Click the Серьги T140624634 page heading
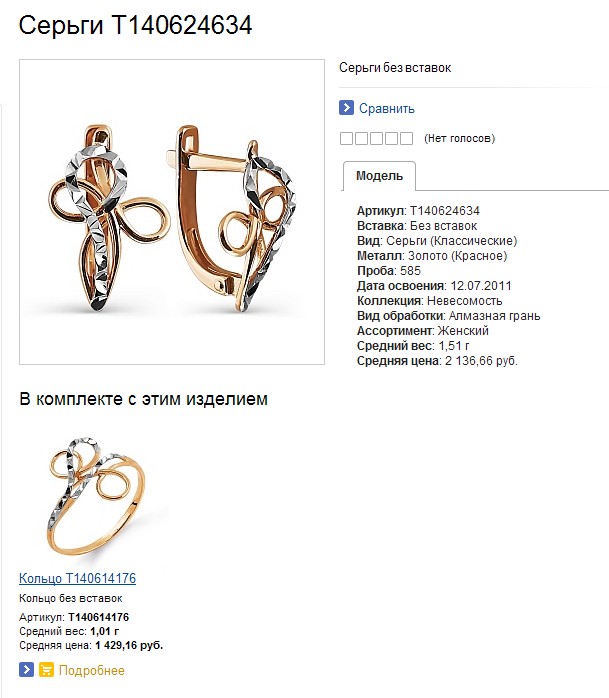609x698 pixels. click(x=135, y=25)
